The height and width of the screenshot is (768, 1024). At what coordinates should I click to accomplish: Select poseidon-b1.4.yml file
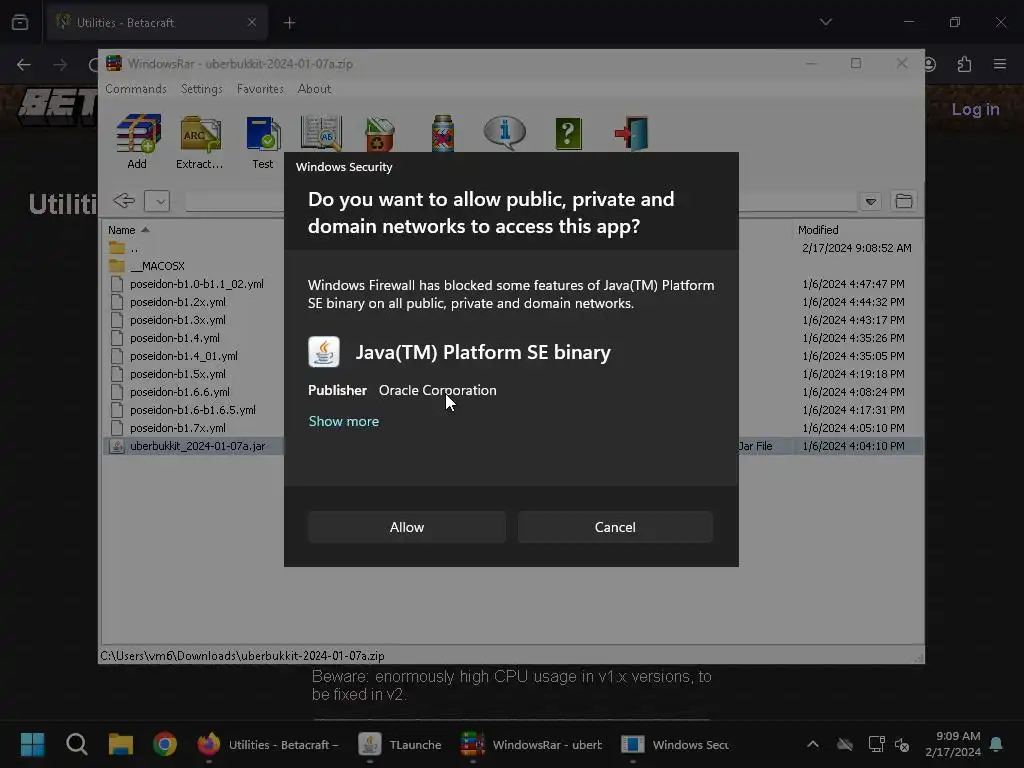point(174,338)
